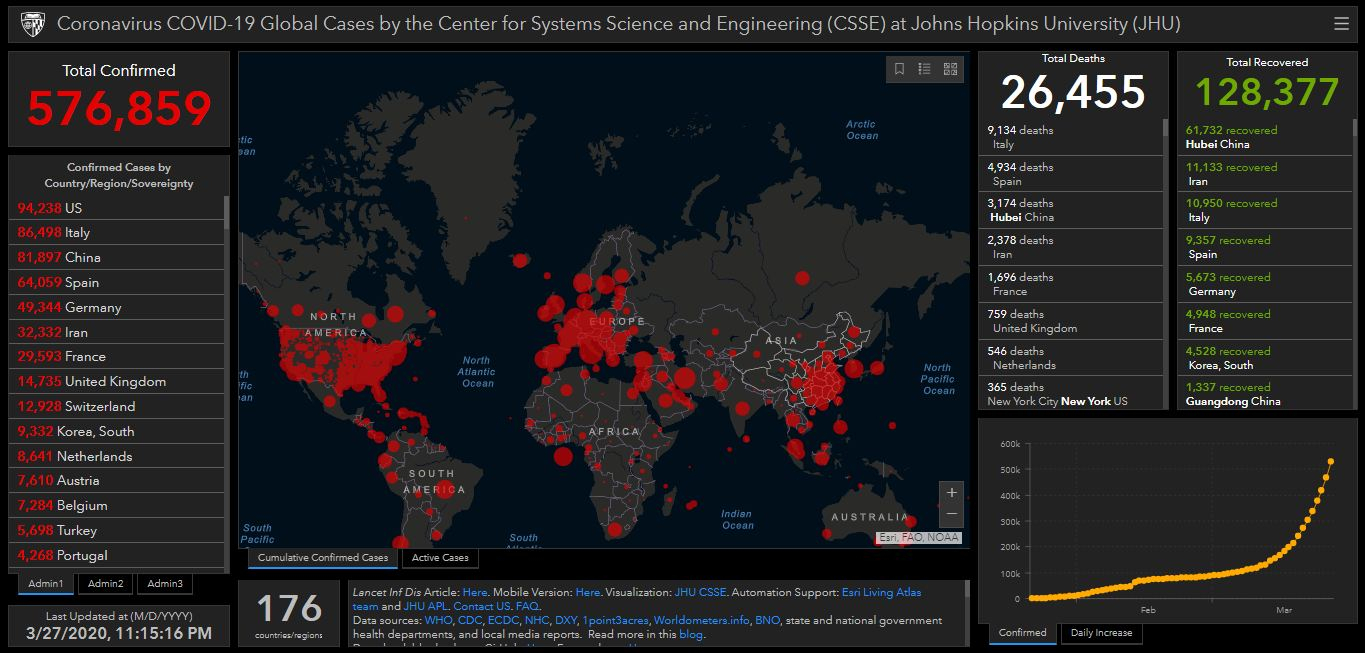Open the JHU CSSE visualization link
This screenshot has height=653, width=1365.
pyautogui.click(x=699, y=593)
